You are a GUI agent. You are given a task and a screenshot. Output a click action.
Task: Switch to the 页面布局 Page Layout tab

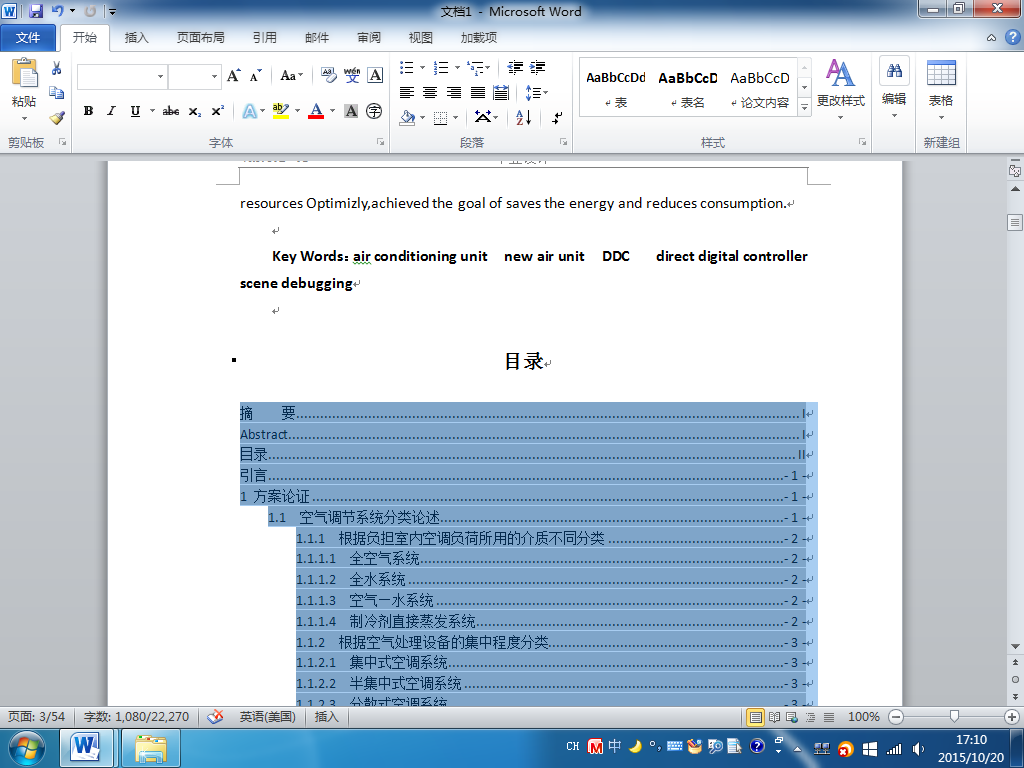200,38
